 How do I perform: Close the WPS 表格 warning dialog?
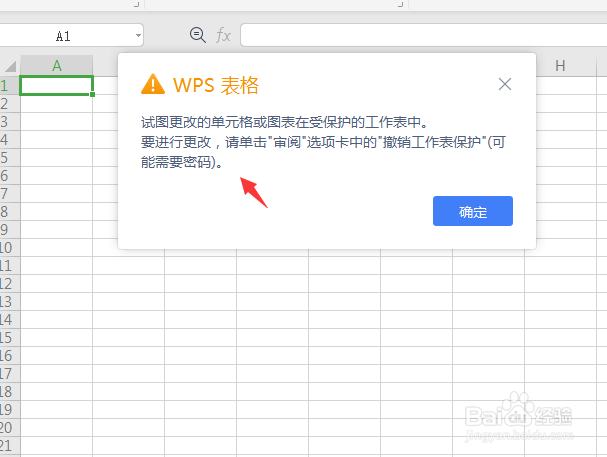(x=505, y=84)
